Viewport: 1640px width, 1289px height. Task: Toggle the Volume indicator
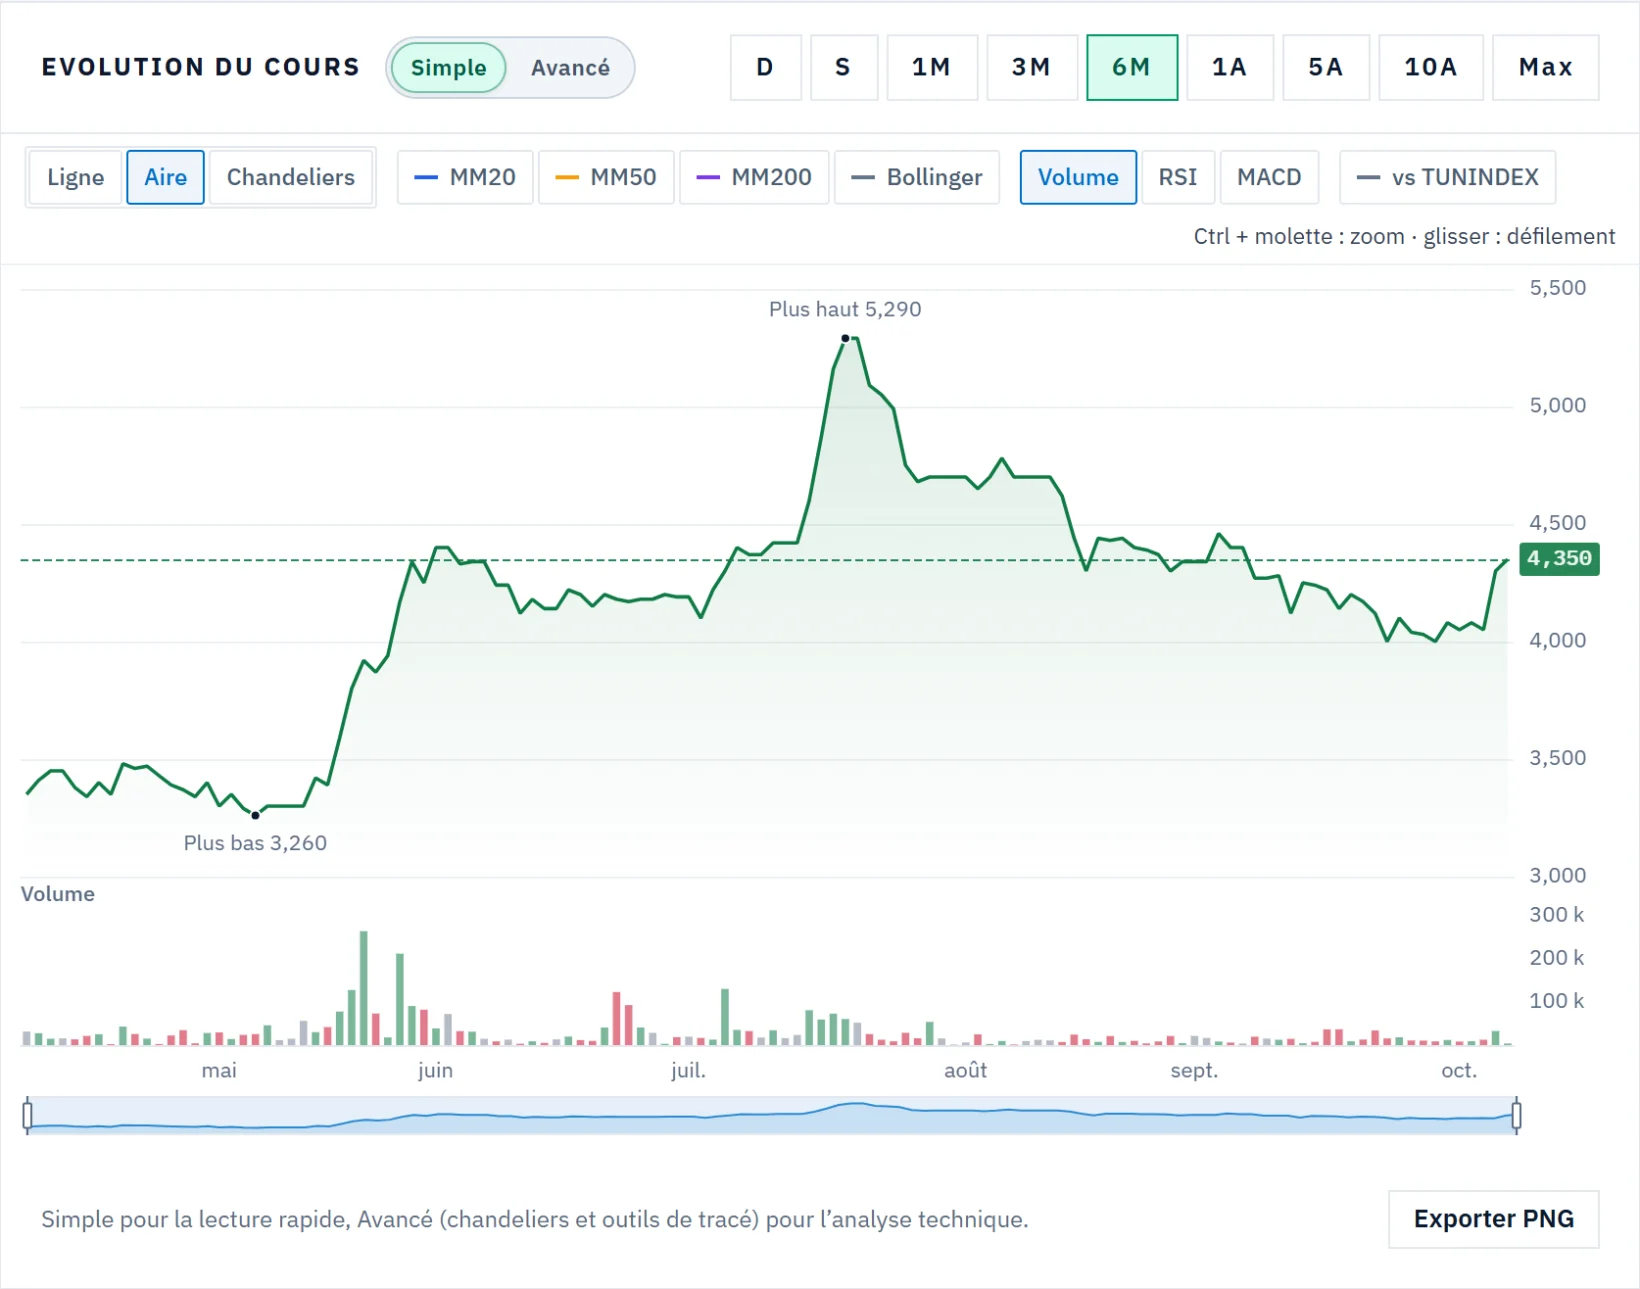click(x=1078, y=177)
